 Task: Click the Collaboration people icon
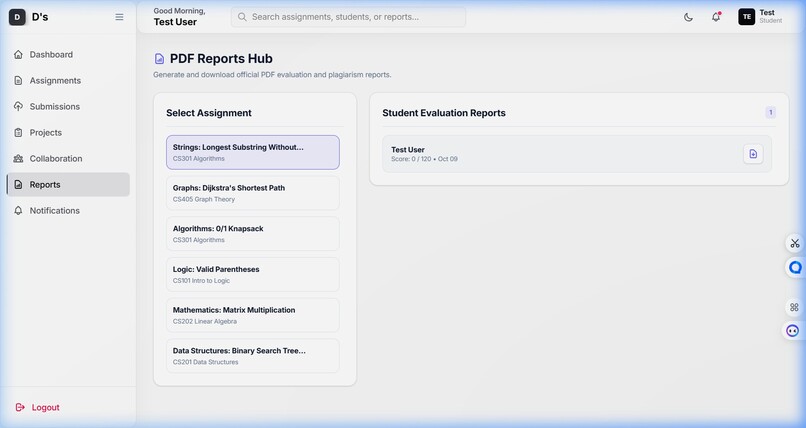[x=19, y=159]
